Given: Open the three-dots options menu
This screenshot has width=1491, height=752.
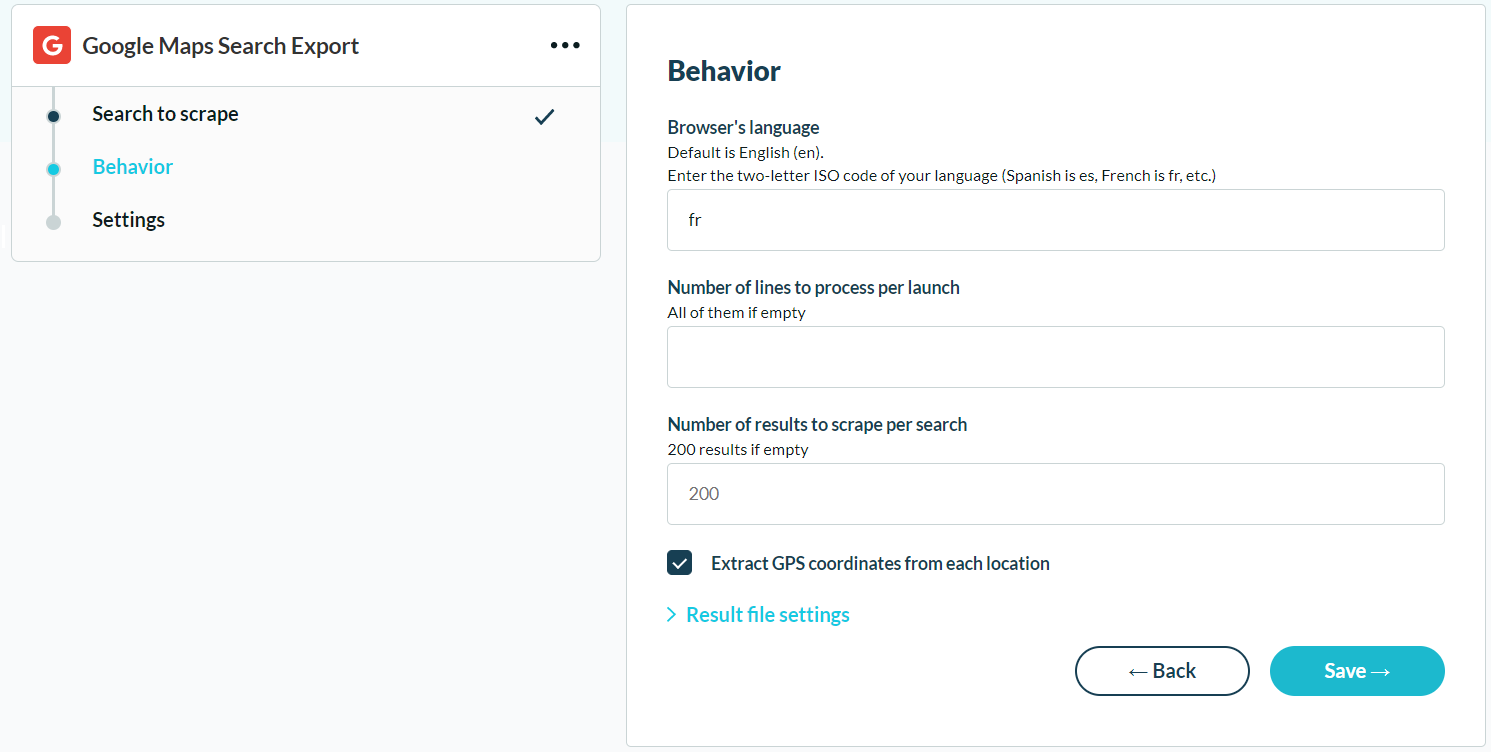Looking at the screenshot, I should (x=565, y=46).
